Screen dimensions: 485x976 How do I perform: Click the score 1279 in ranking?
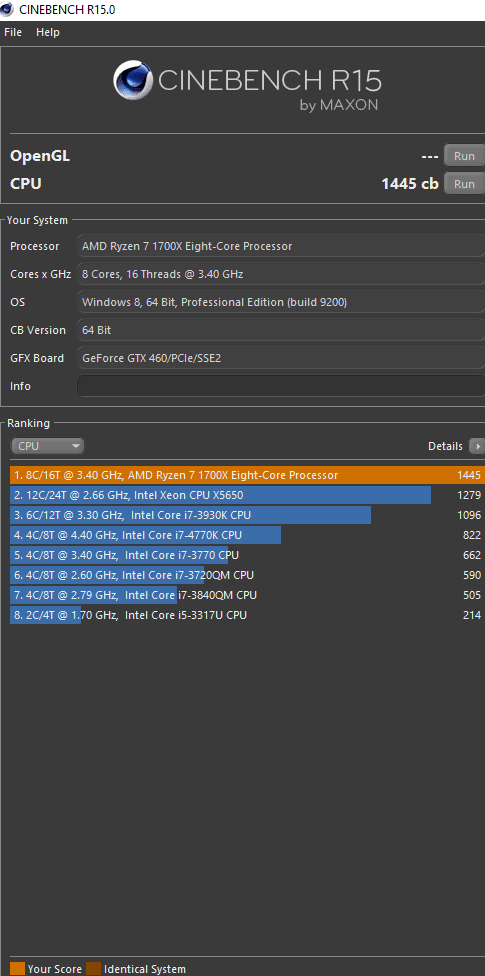coord(469,495)
